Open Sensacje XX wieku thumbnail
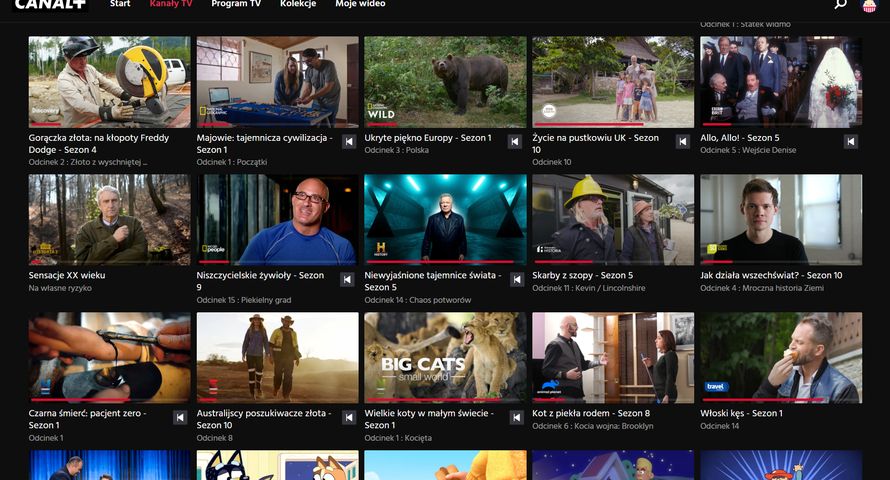The width and height of the screenshot is (890, 480). (110, 220)
